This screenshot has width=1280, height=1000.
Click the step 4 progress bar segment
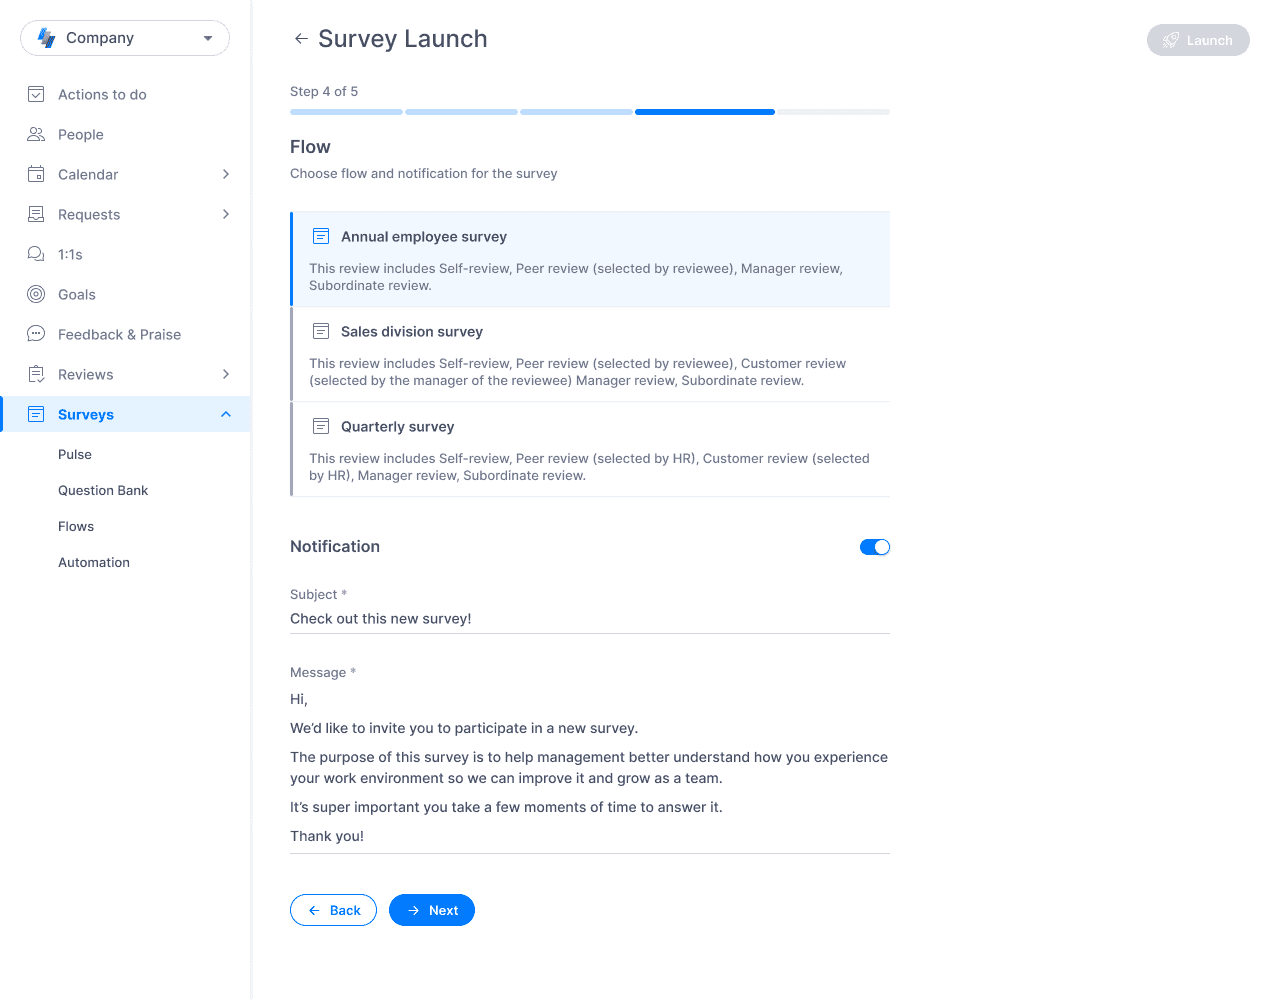point(705,112)
